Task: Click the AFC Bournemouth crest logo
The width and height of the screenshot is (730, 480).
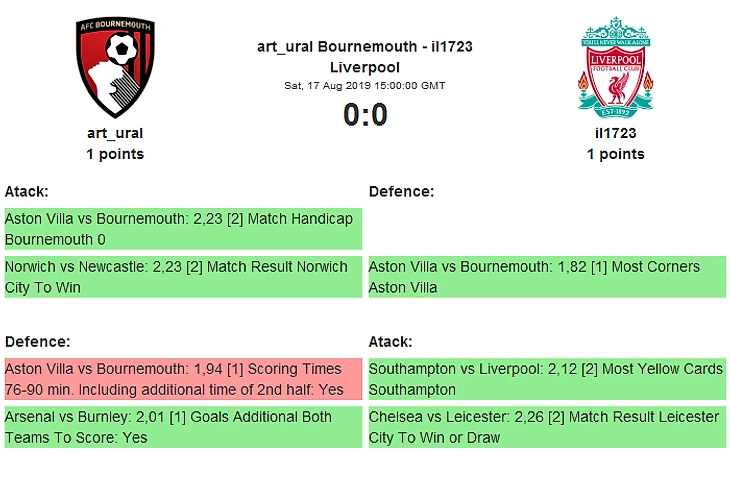Action: click(x=115, y=68)
